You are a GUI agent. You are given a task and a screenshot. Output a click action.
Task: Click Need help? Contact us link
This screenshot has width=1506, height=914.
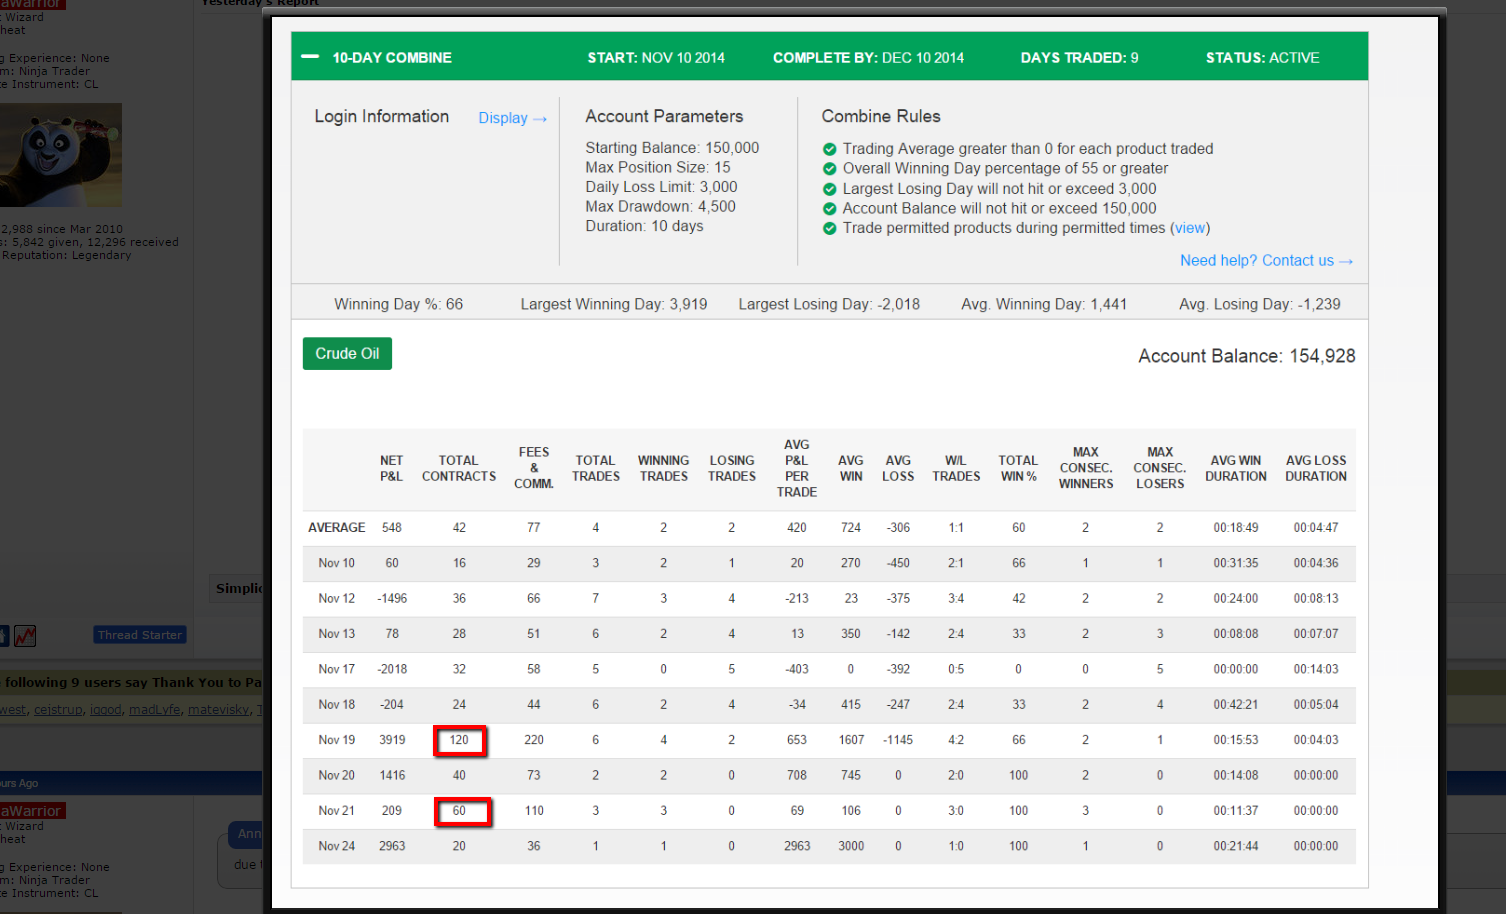1266,260
